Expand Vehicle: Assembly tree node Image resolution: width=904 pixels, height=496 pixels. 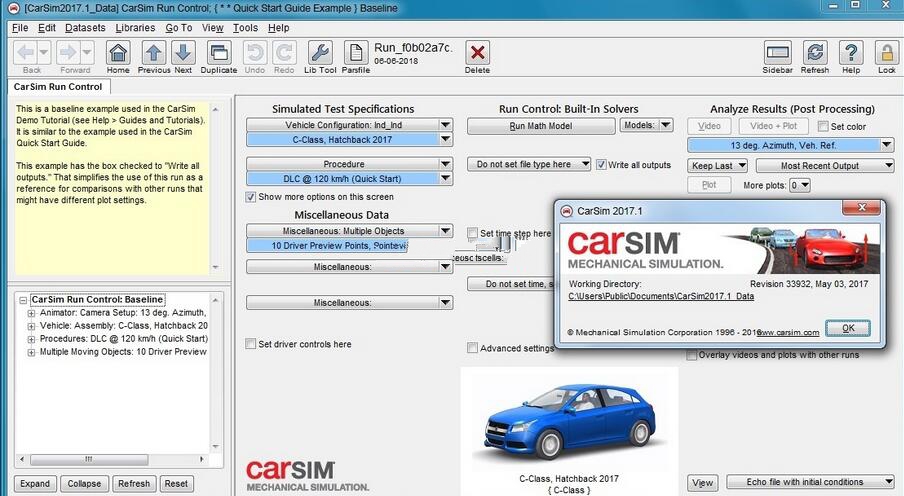point(31,326)
